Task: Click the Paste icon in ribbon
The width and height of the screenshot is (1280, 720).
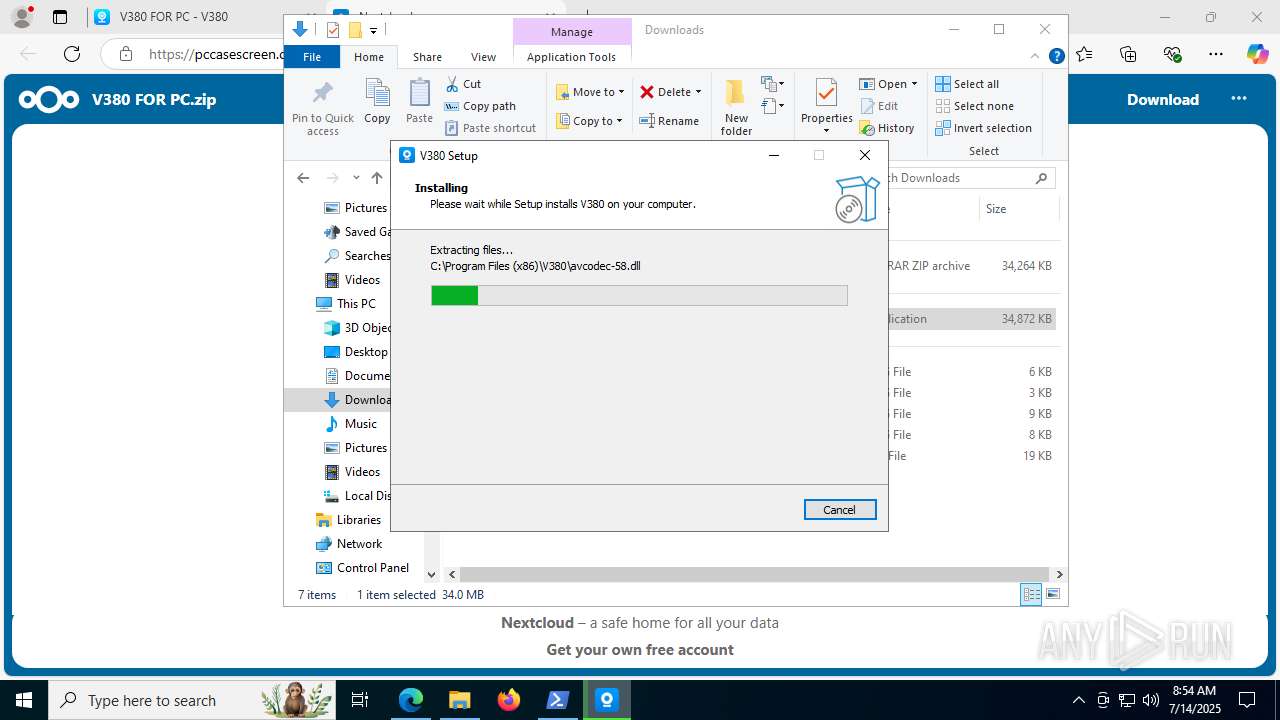Action: click(x=419, y=102)
